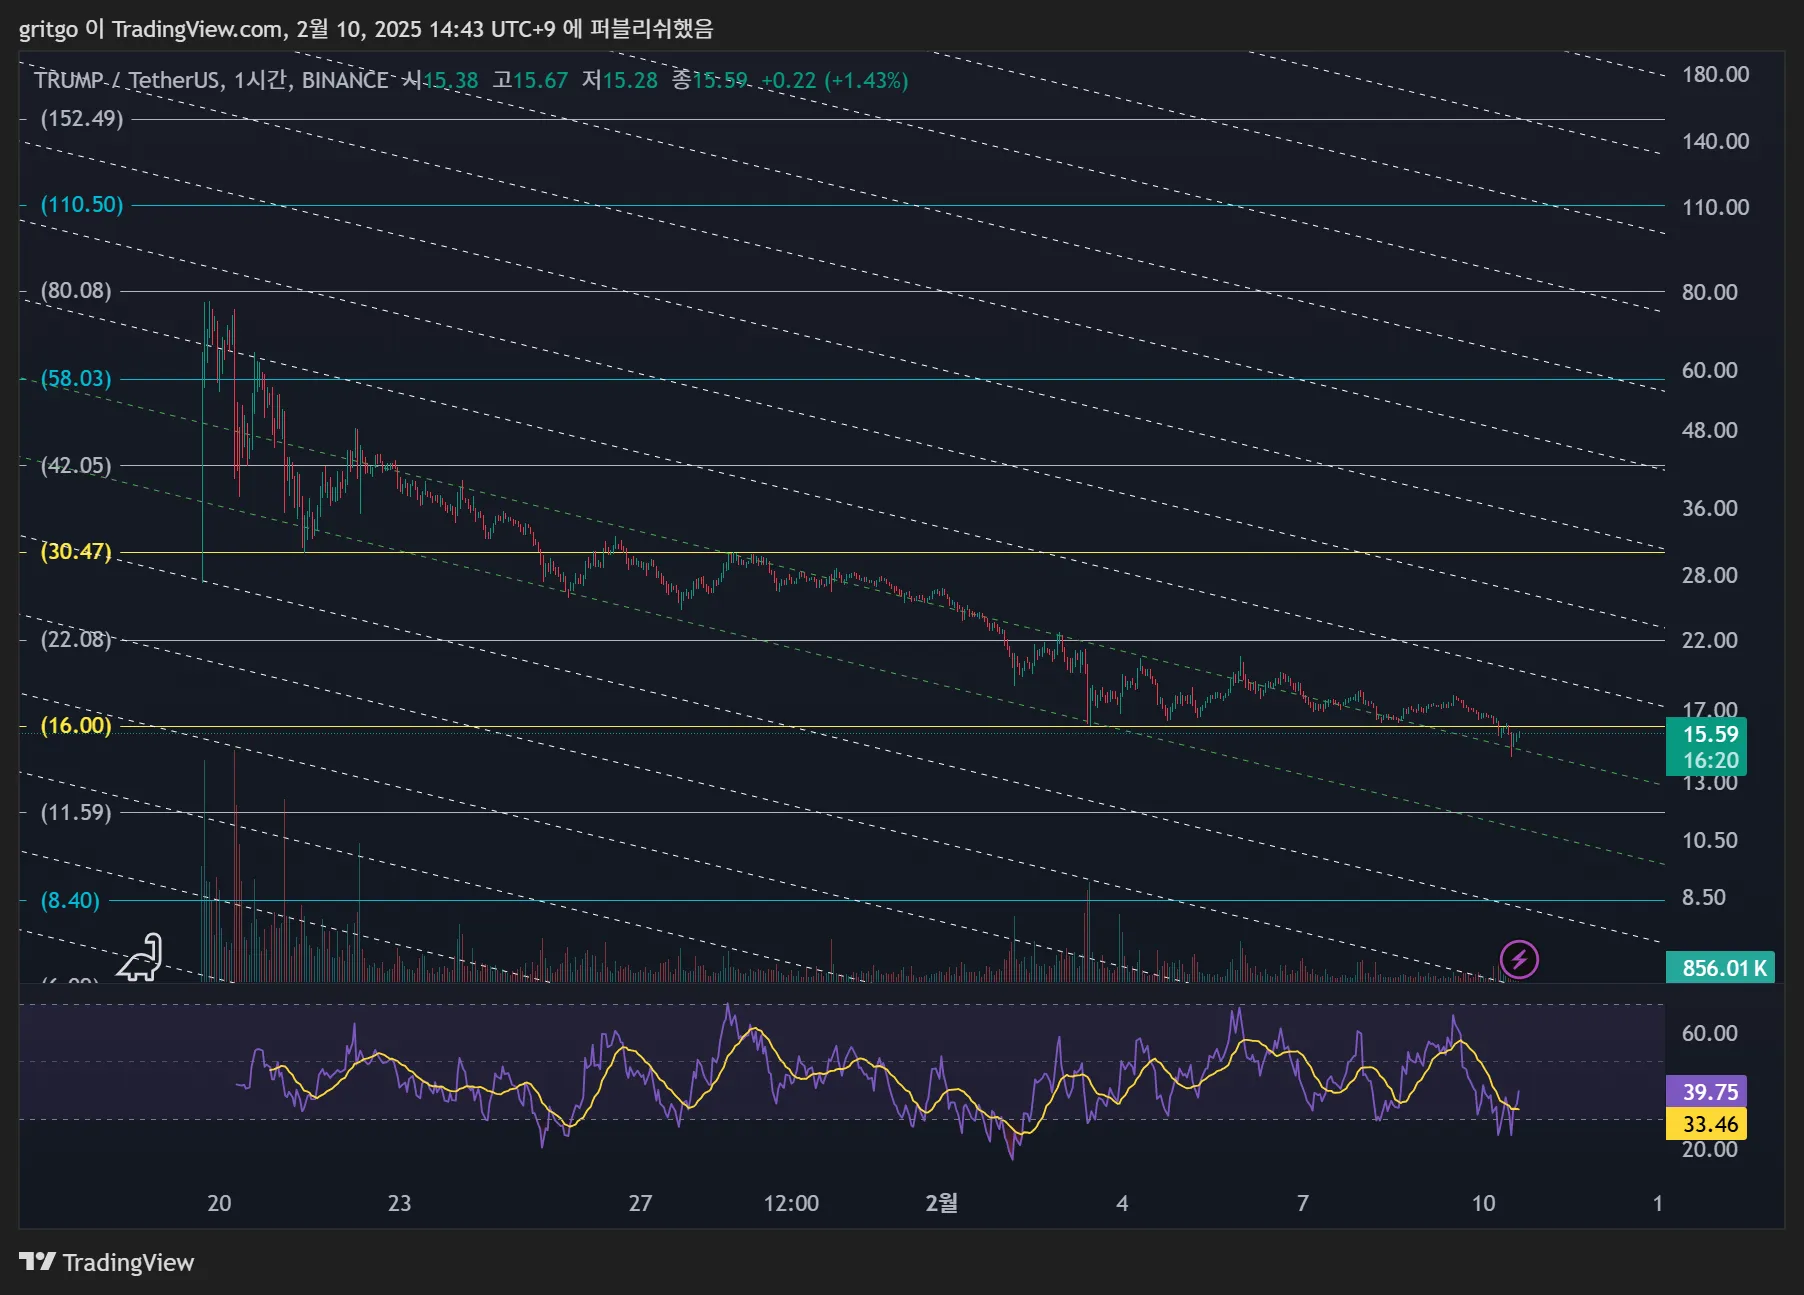Click the purple RSI value 39.75
1804x1295 pixels.
(1707, 1092)
